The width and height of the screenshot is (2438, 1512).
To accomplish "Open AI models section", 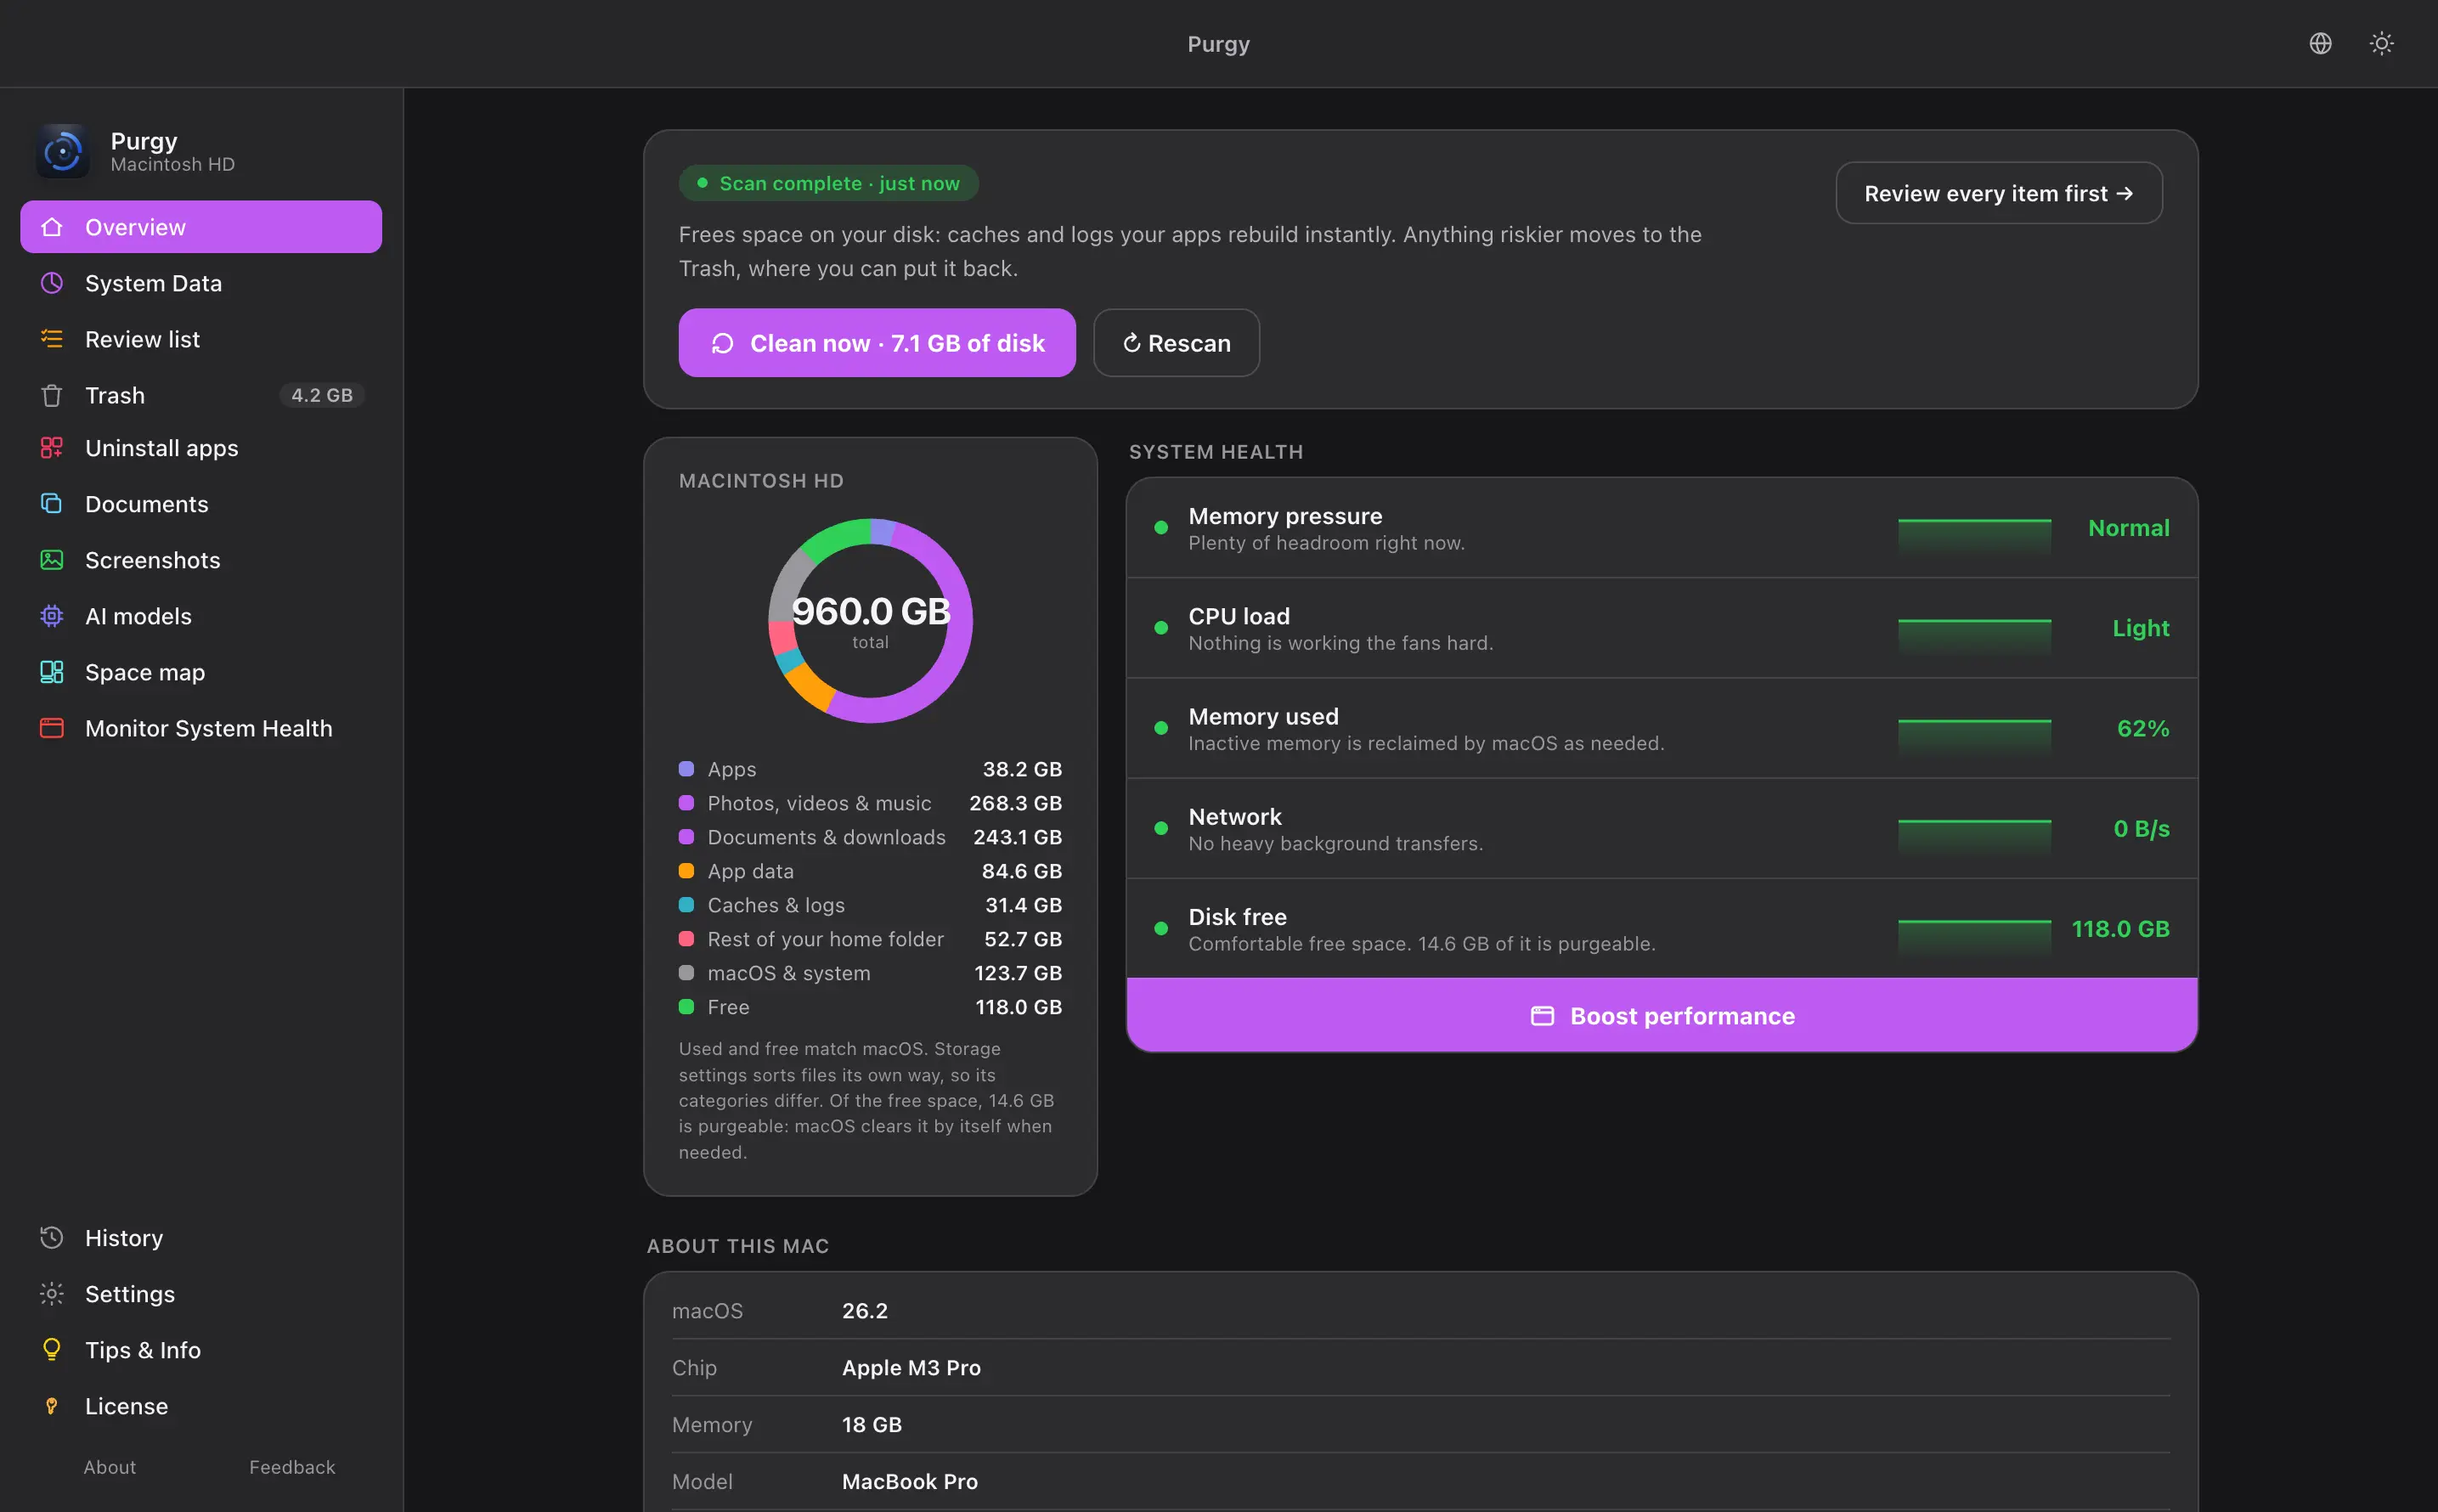I will click(201, 616).
